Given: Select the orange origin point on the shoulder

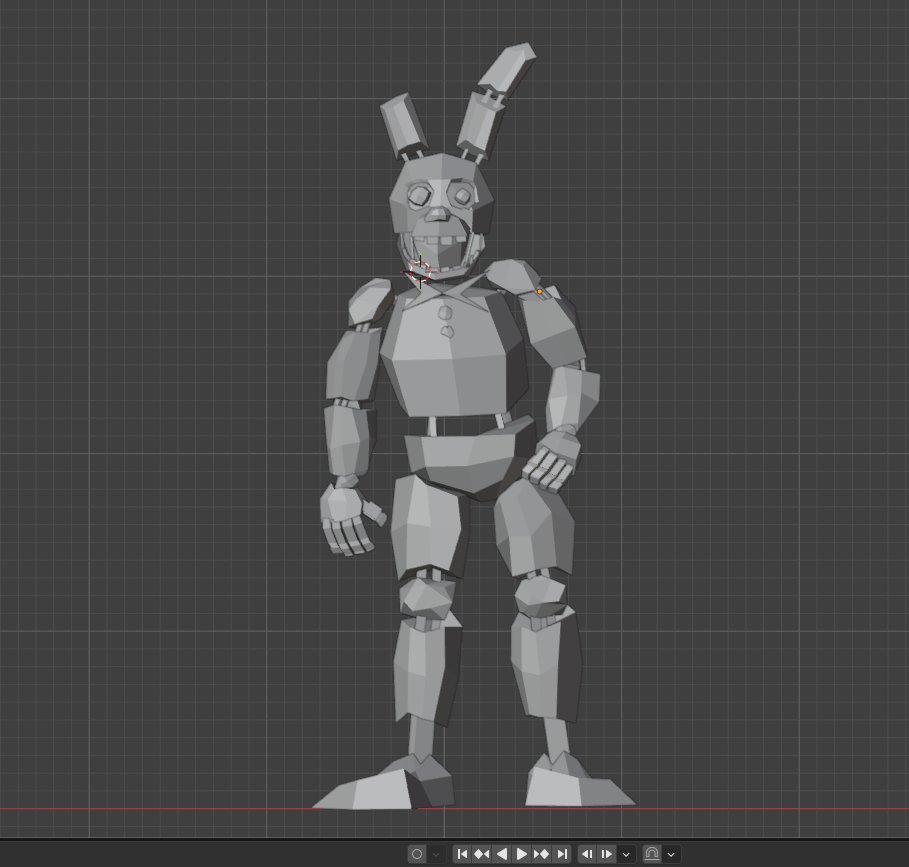Looking at the screenshot, I should click(540, 292).
